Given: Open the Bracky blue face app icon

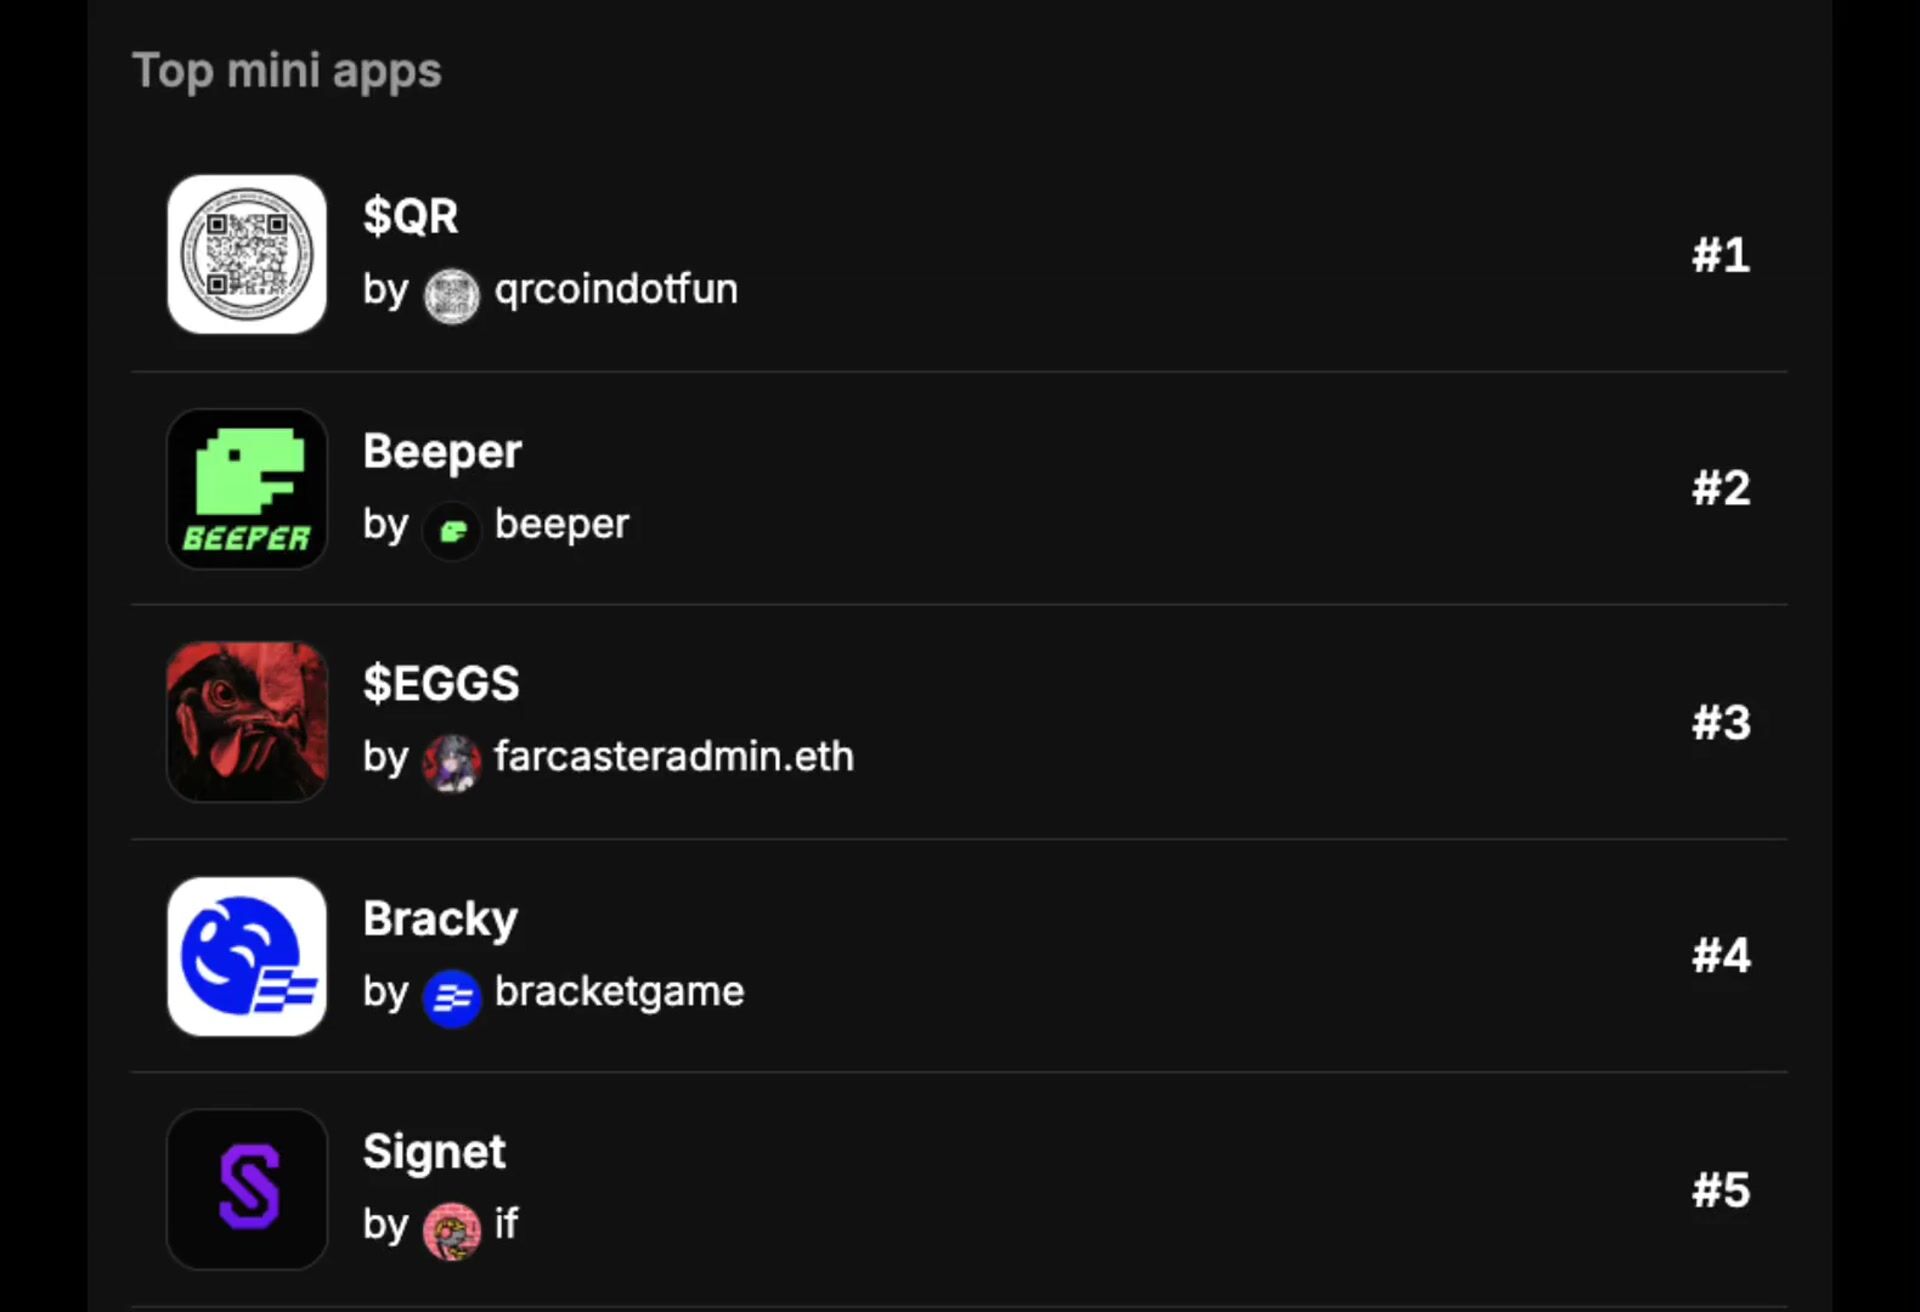Looking at the screenshot, I should click(x=247, y=956).
